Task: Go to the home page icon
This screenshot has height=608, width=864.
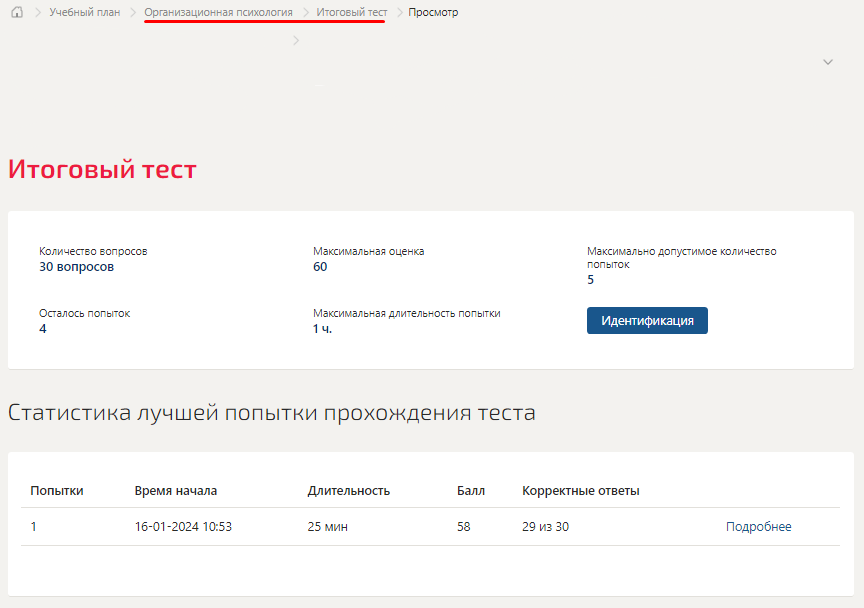Action: pyautogui.click(x=17, y=12)
